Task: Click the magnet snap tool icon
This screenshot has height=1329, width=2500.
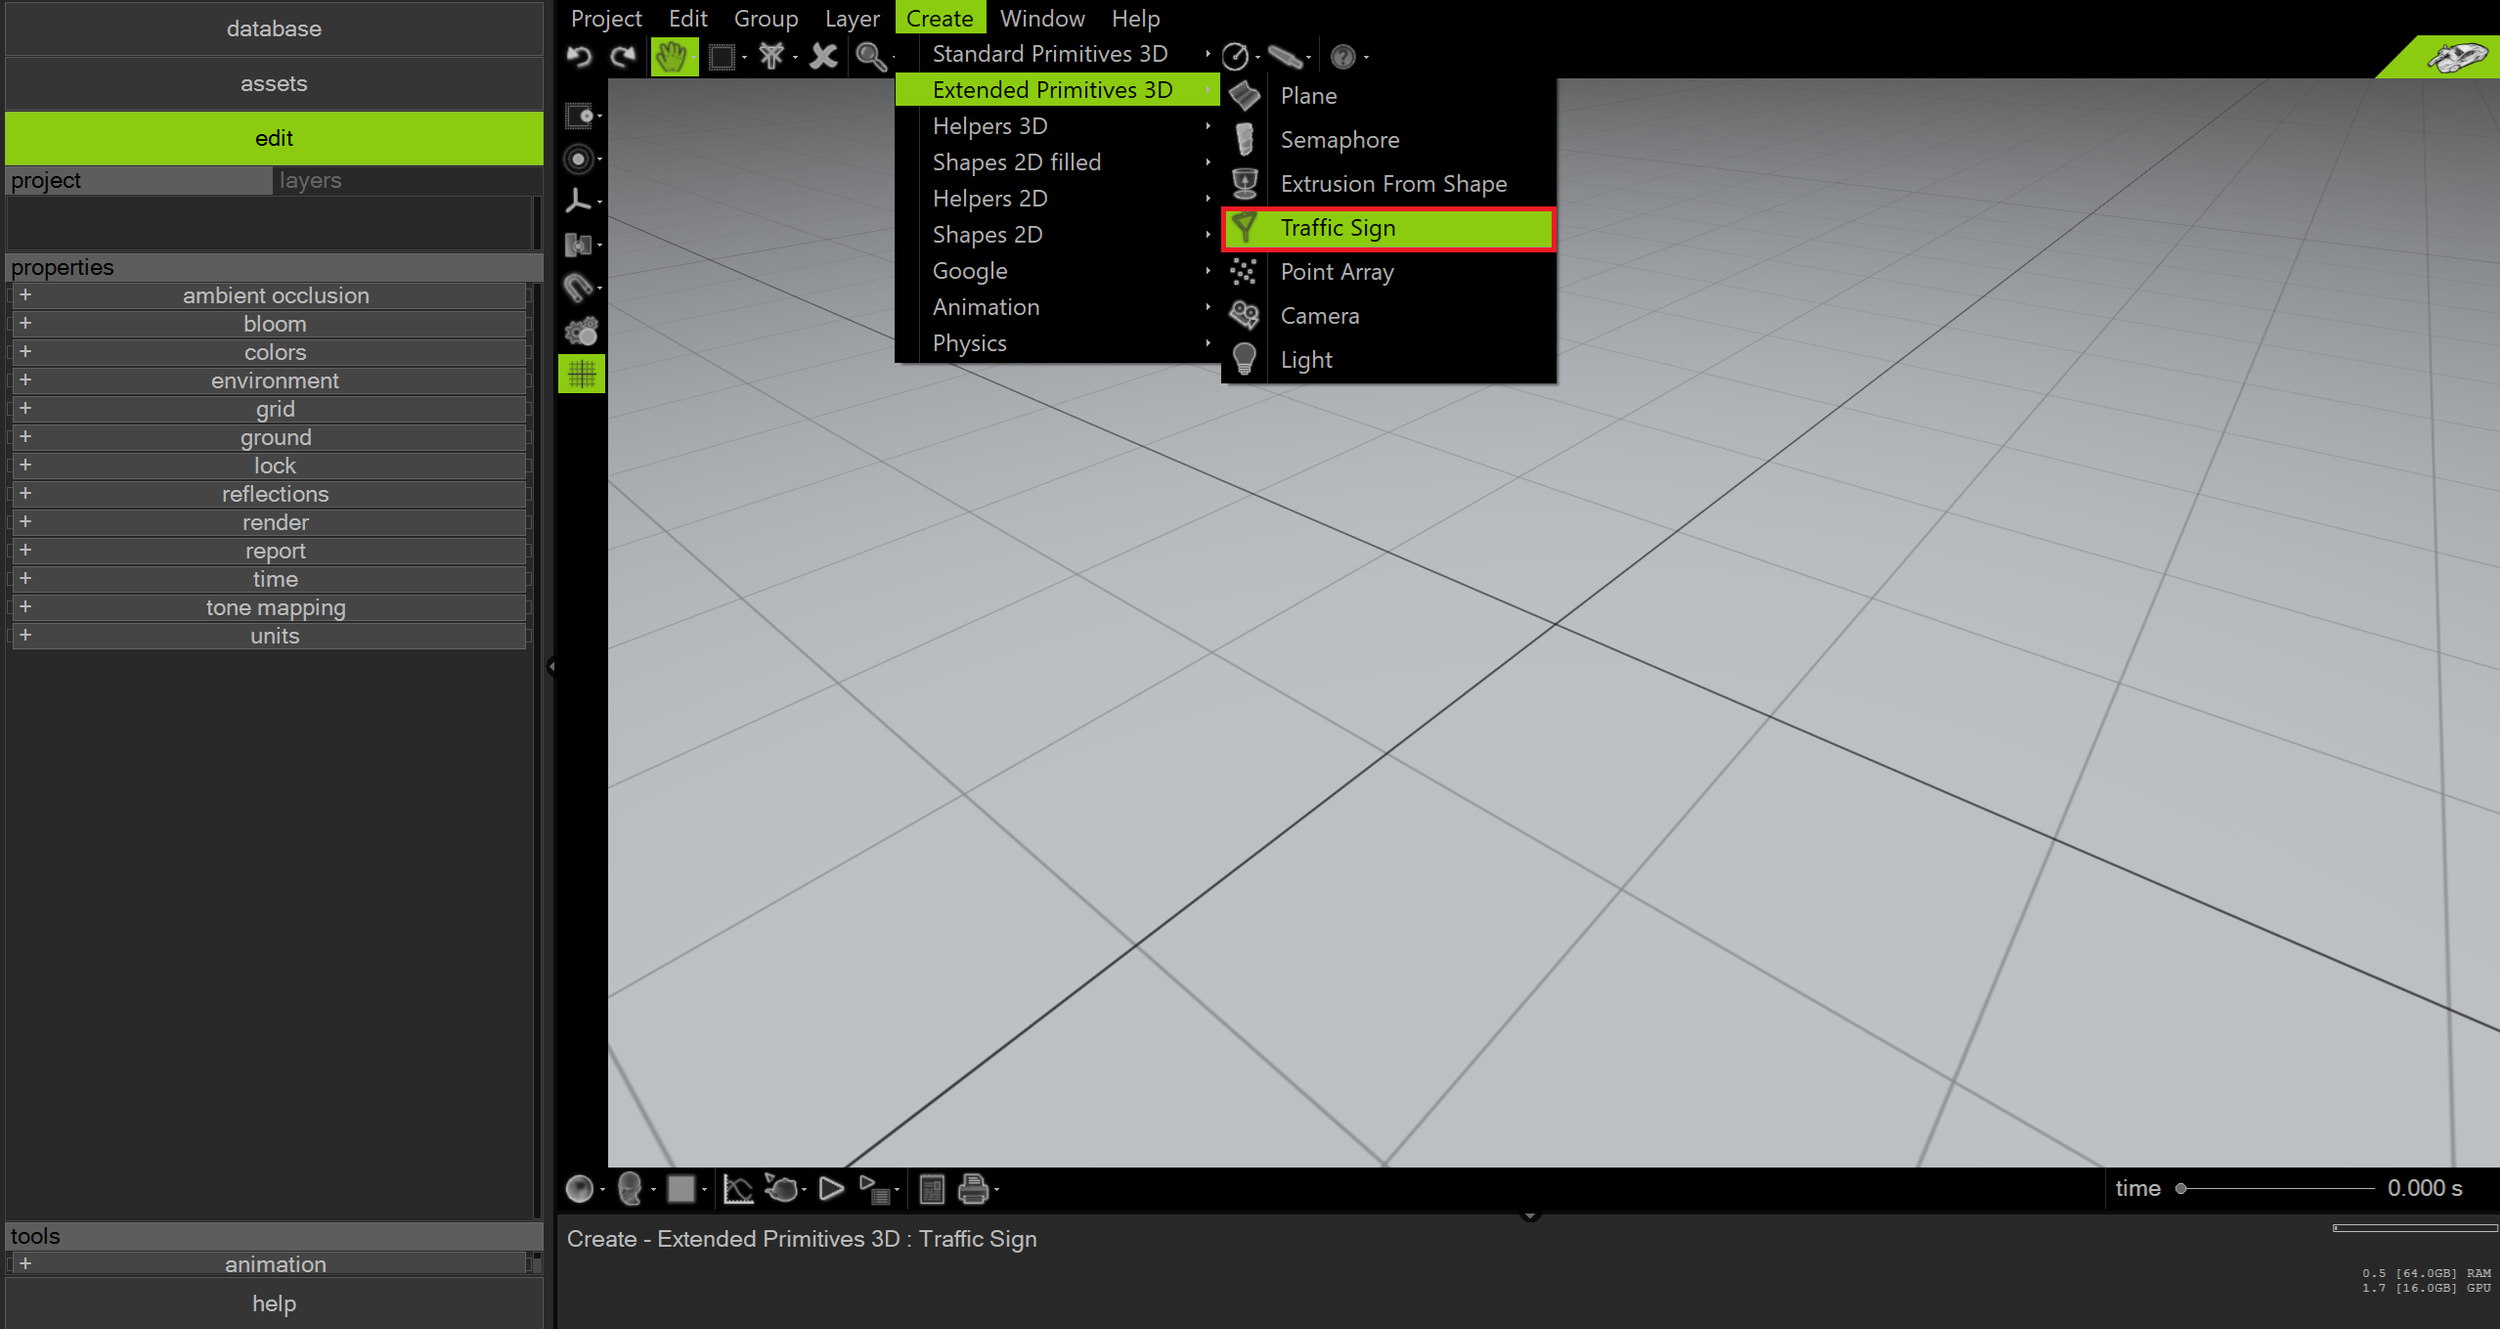Action: pos(578,288)
